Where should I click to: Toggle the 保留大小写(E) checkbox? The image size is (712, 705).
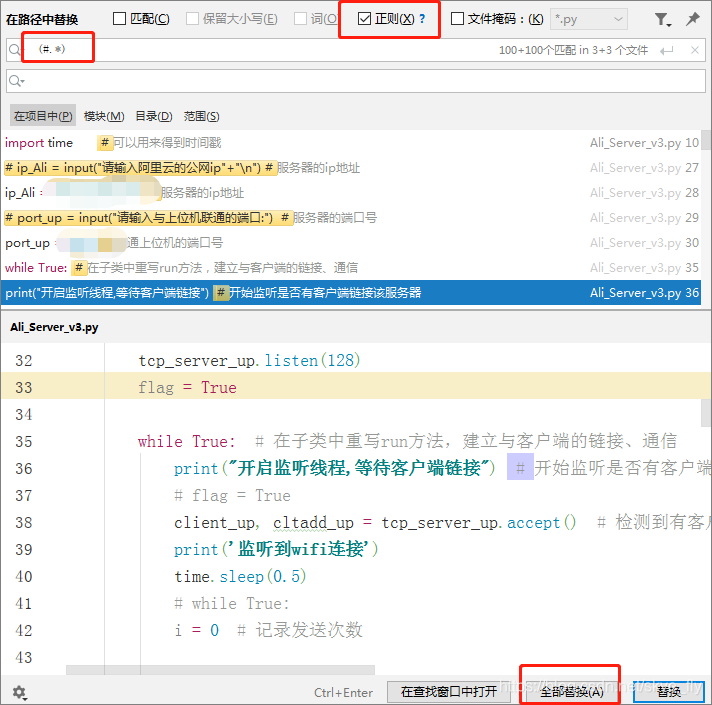(x=193, y=19)
